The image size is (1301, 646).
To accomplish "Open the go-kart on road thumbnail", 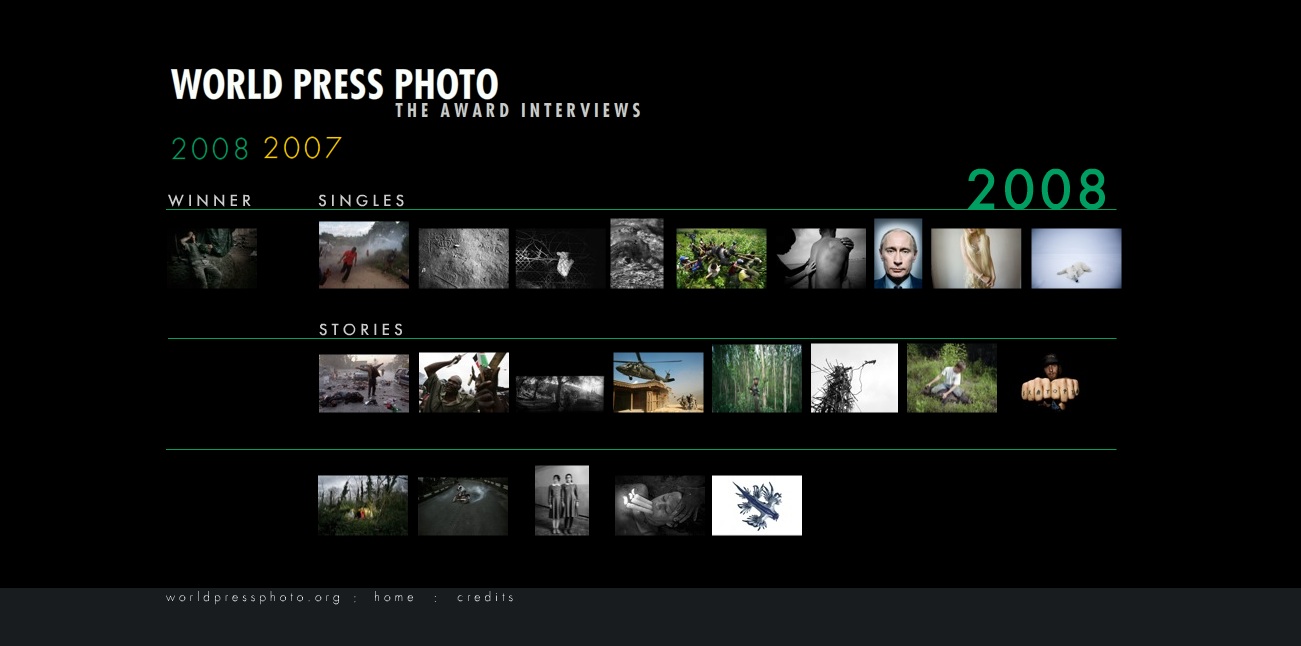I will [x=463, y=506].
